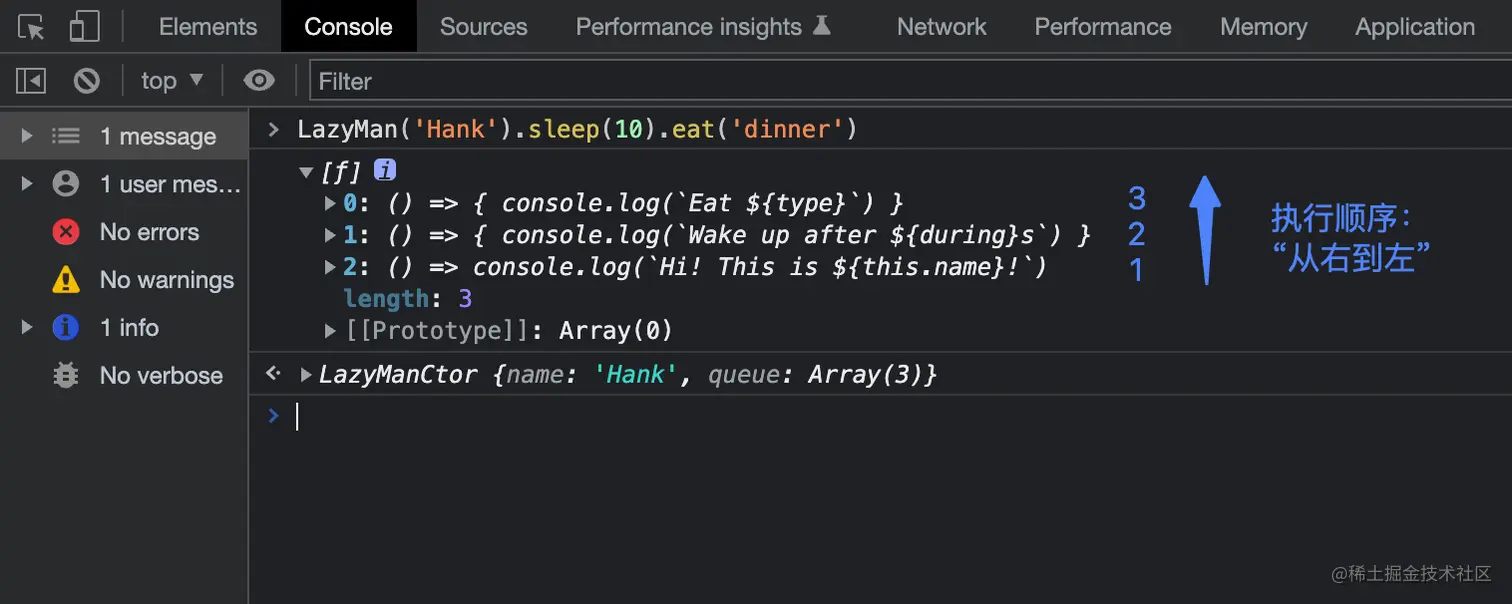Open the Elements tab

(208, 27)
